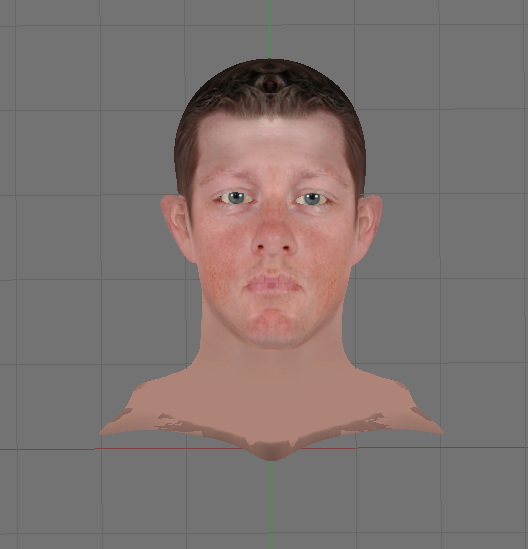Select the pointed chest base of the mesh
This screenshot has height=549, width=528.
pos(272,454)
